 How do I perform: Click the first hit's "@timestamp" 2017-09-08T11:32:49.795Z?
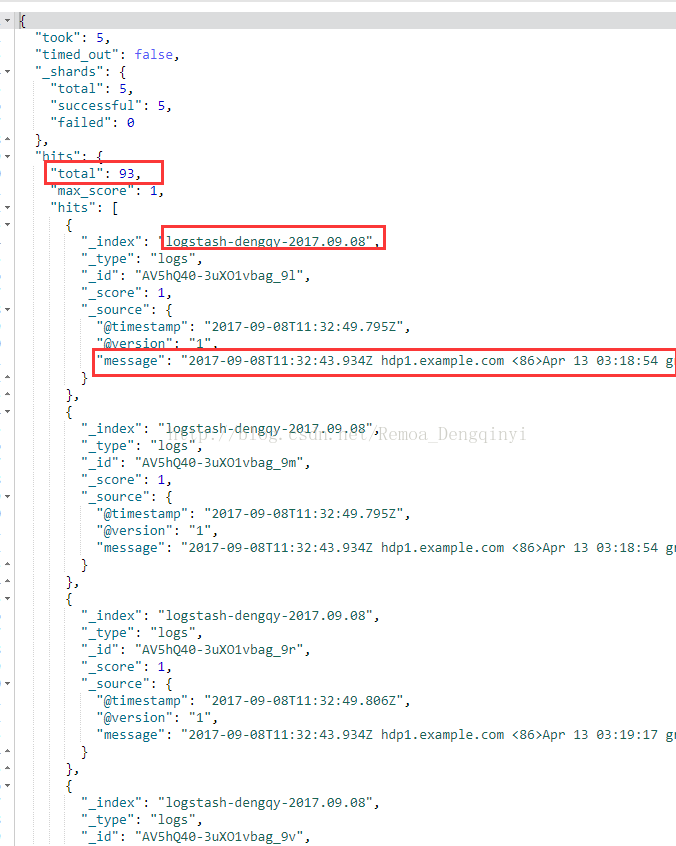tap(306, 327)
